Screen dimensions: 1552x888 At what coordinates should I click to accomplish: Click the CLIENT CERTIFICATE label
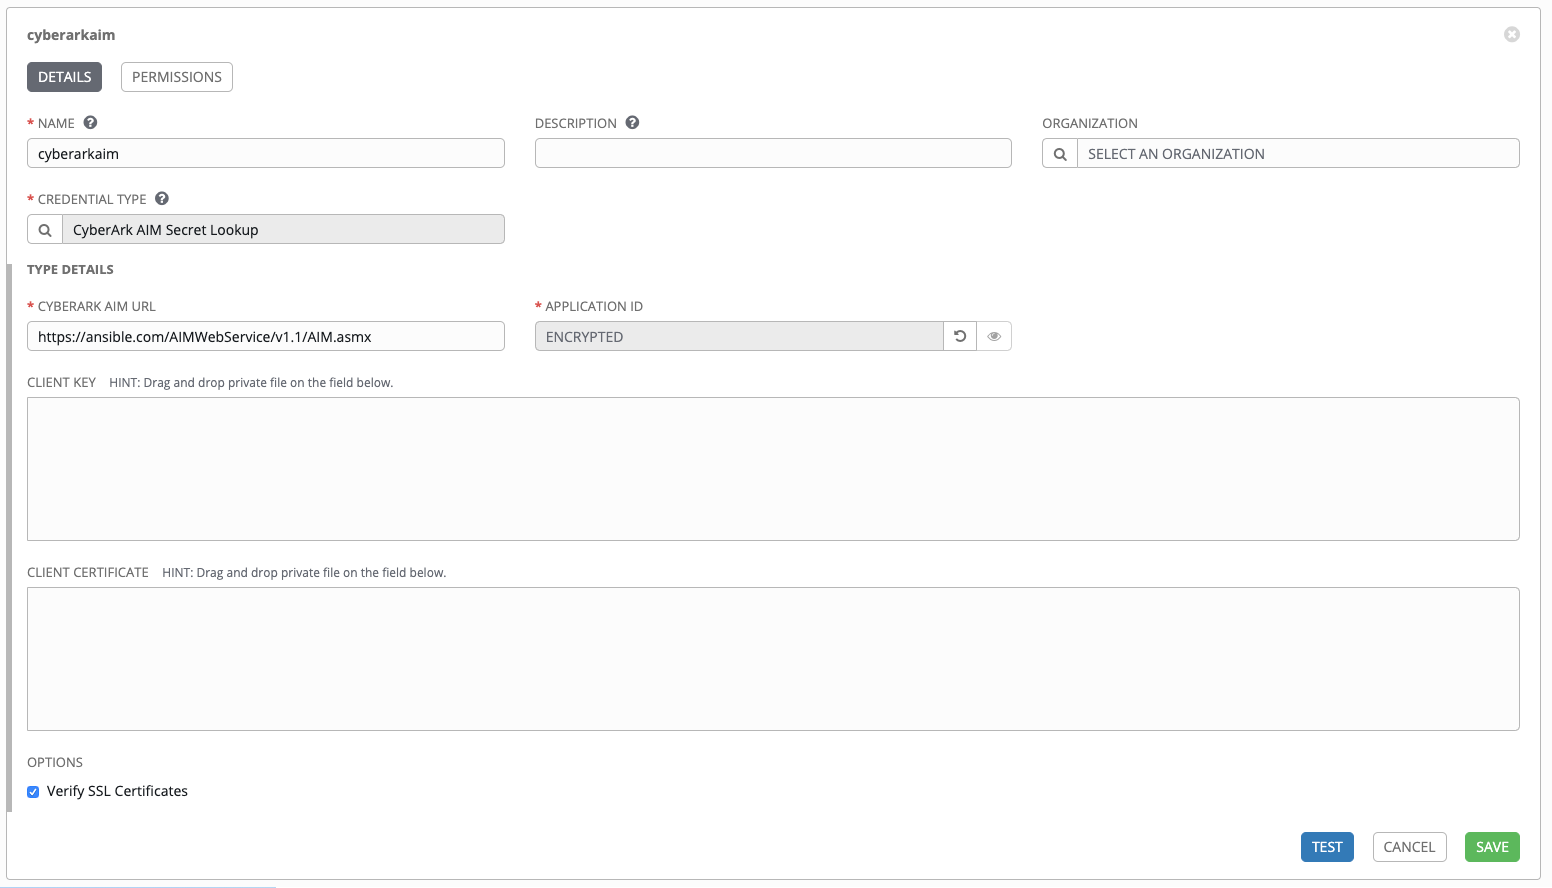pos(88,573)
